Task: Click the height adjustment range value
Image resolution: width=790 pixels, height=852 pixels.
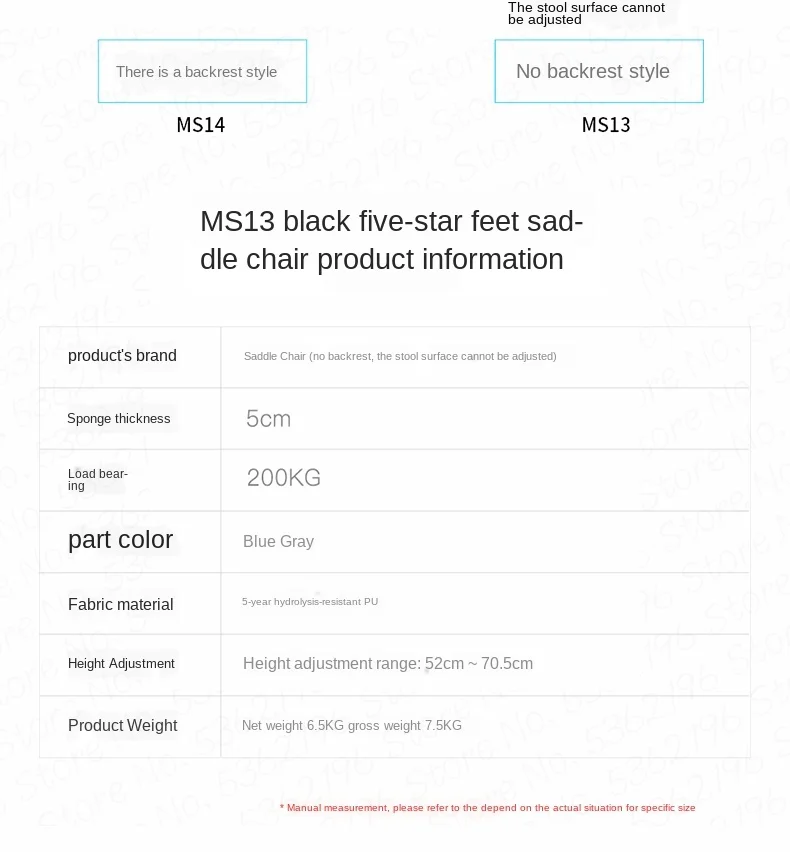Action: coord(388,664)
